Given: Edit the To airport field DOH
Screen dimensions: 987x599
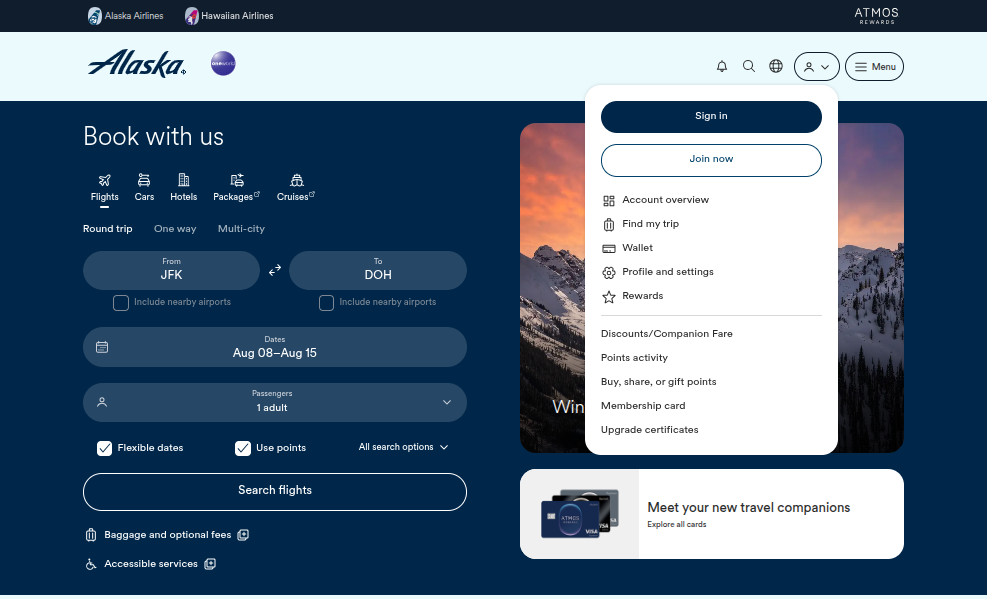Looking at the screenshot, I should pos(378,271).
